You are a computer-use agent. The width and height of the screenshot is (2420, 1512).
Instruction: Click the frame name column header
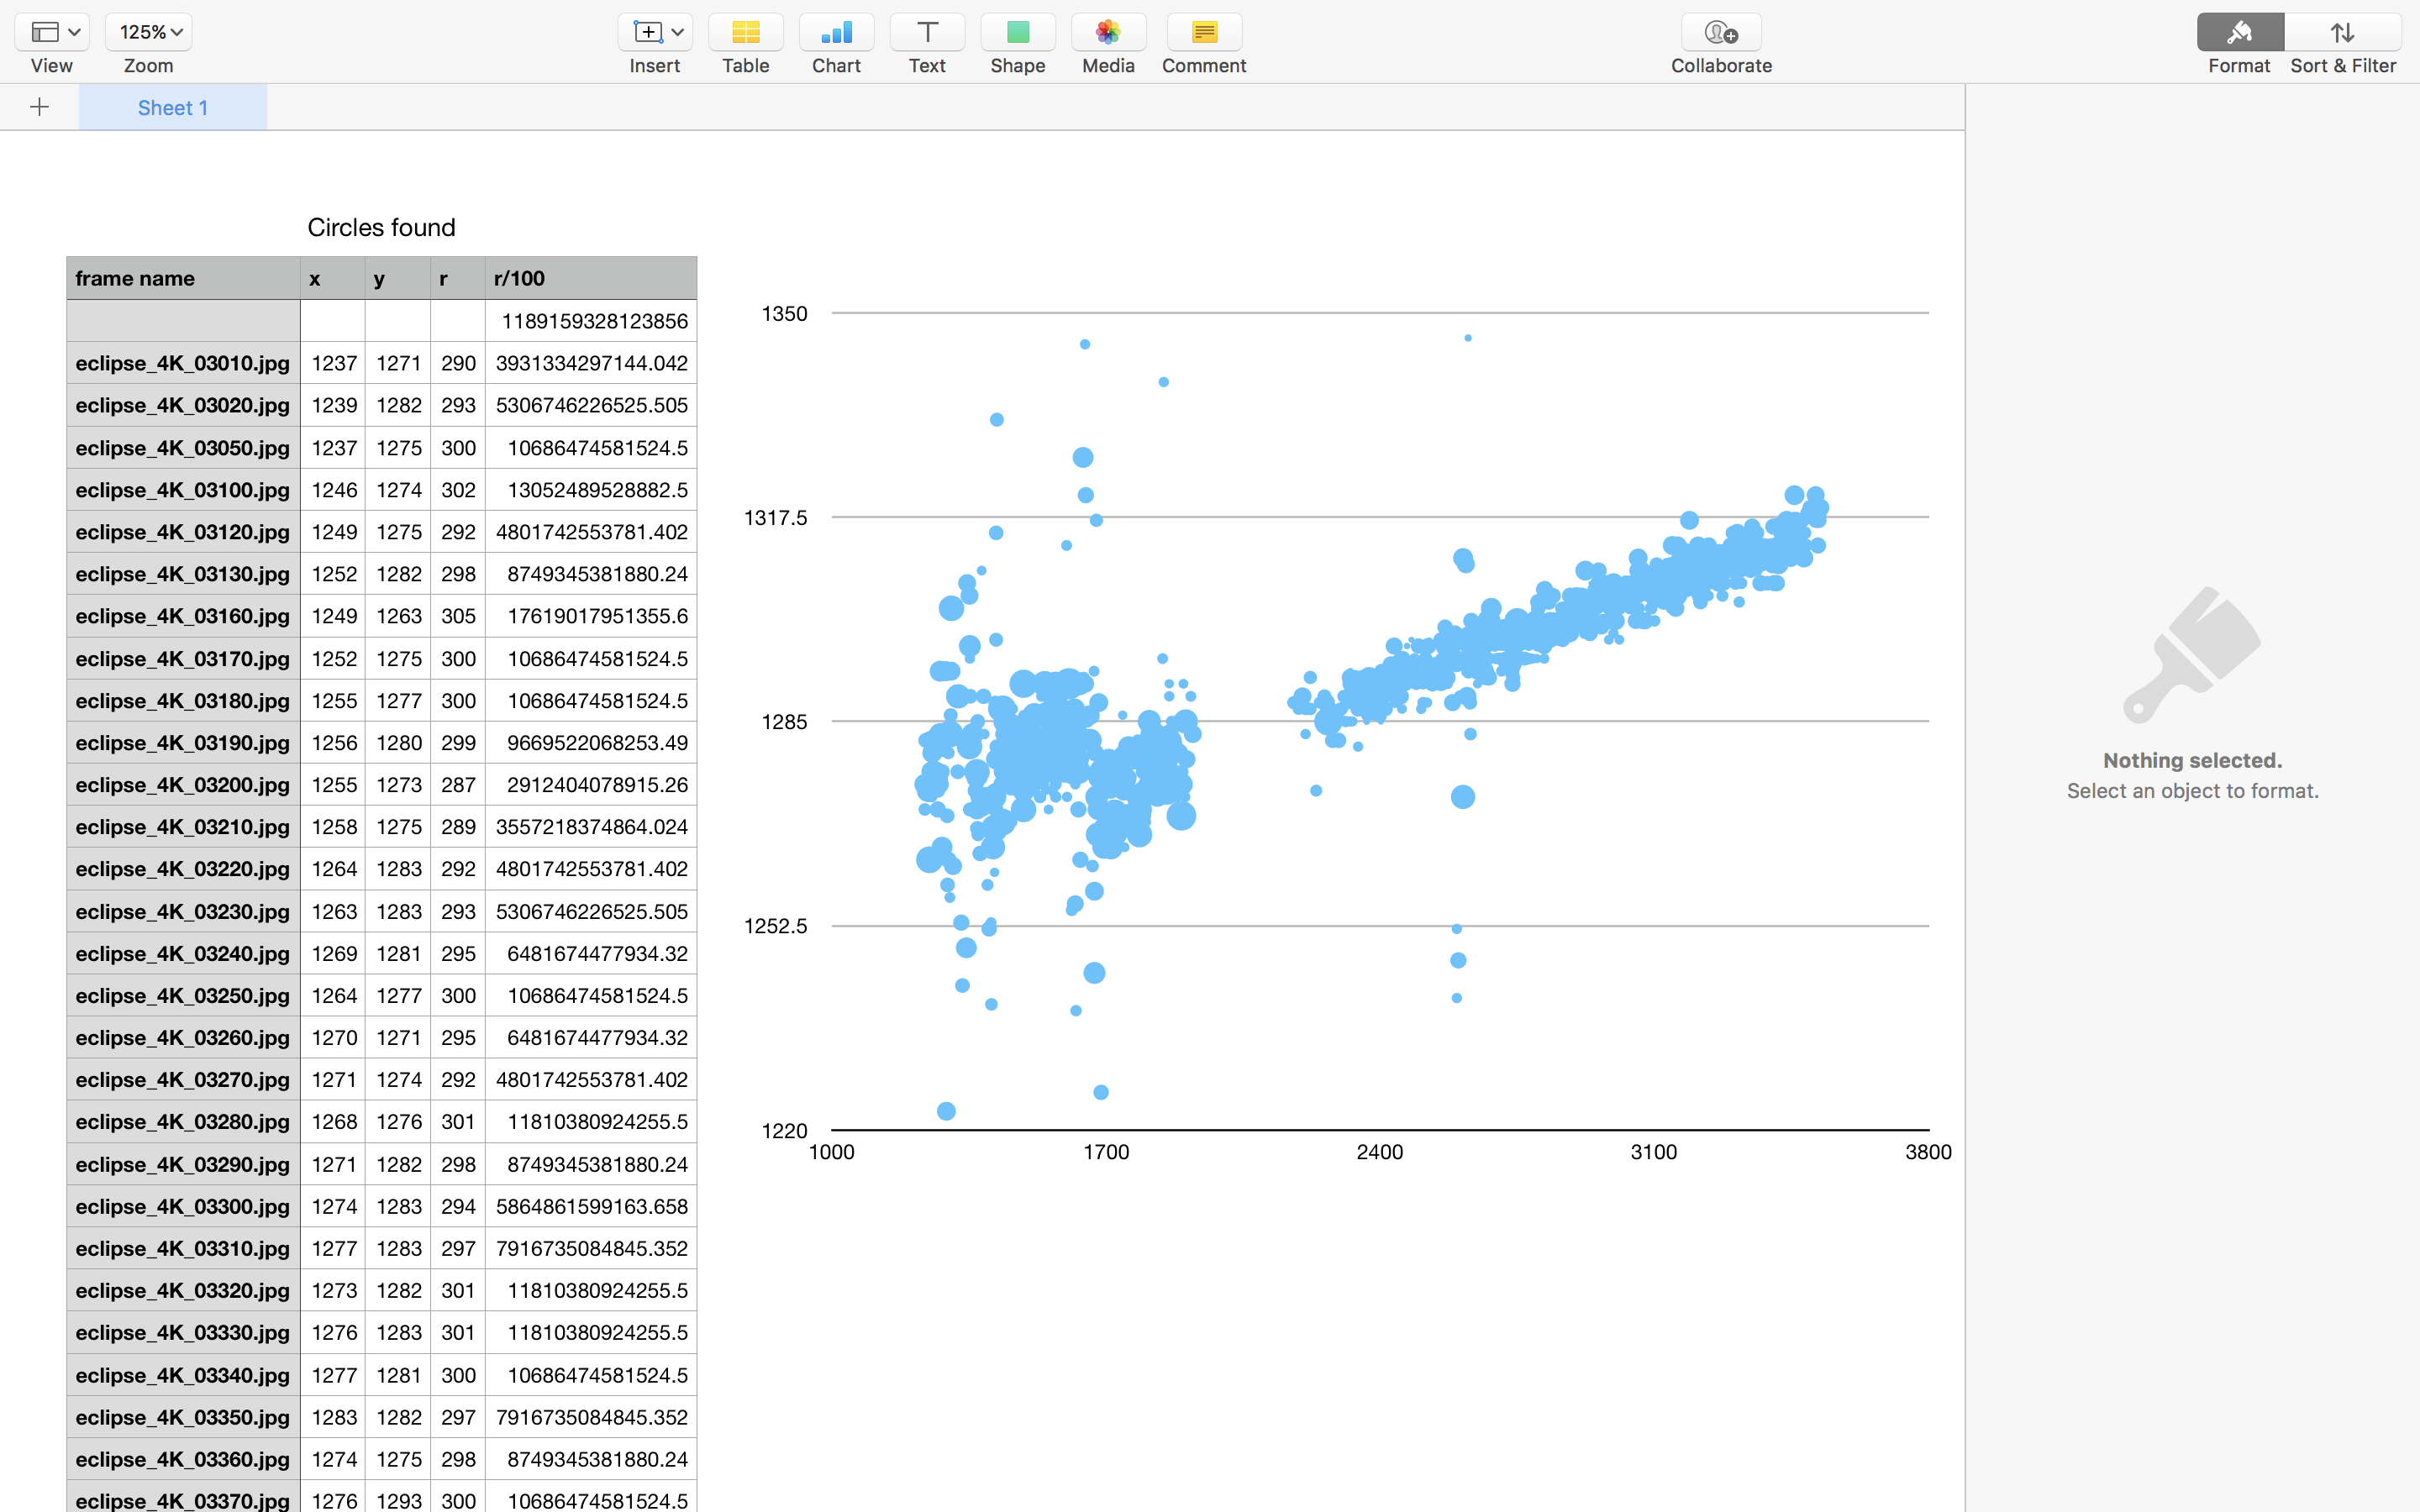click(x=181, y=277)
